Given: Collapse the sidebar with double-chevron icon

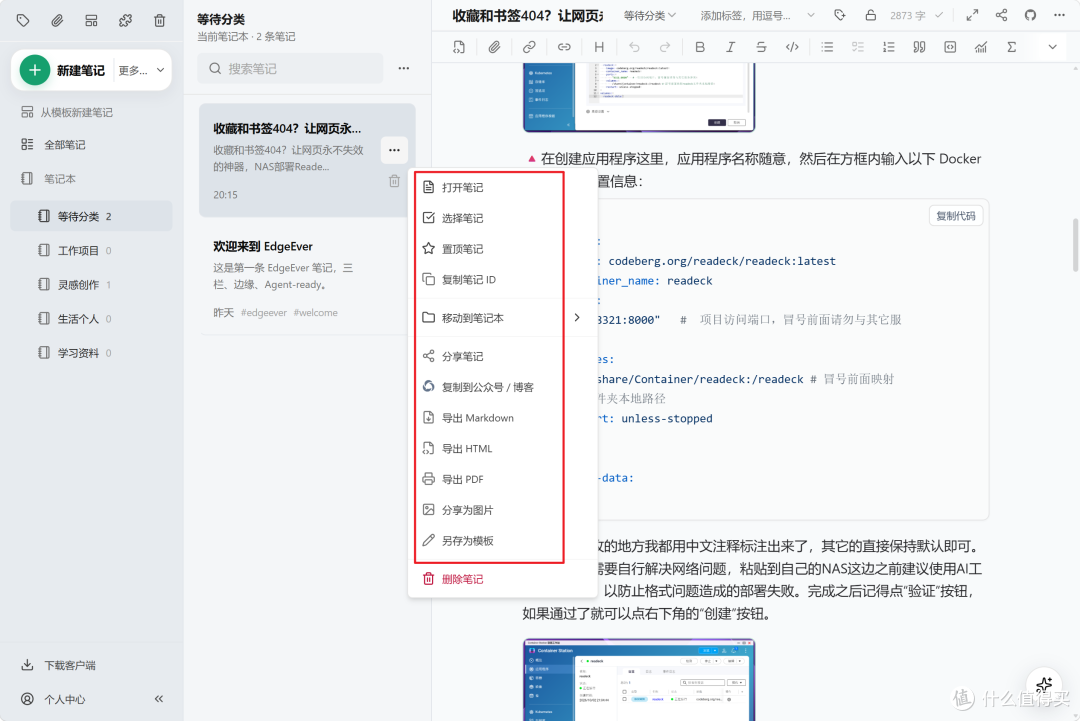Looking at the screenshot, I should pyautogui.click(x=159, y=699).
